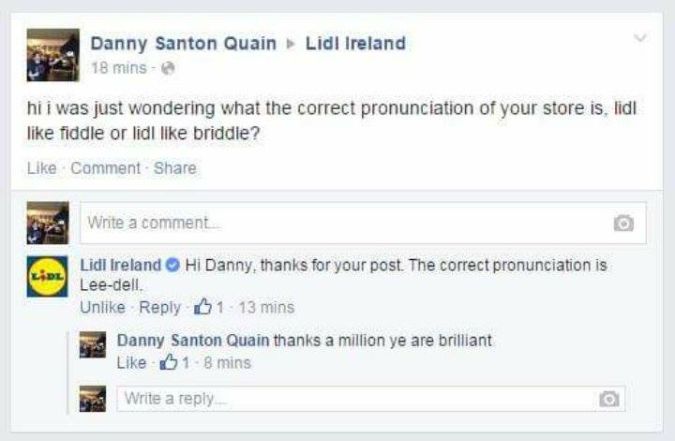The width and height of the screenshot is (675, 441).
Task: Open the post author's profile picture
Action: click(x=49, y=54)
